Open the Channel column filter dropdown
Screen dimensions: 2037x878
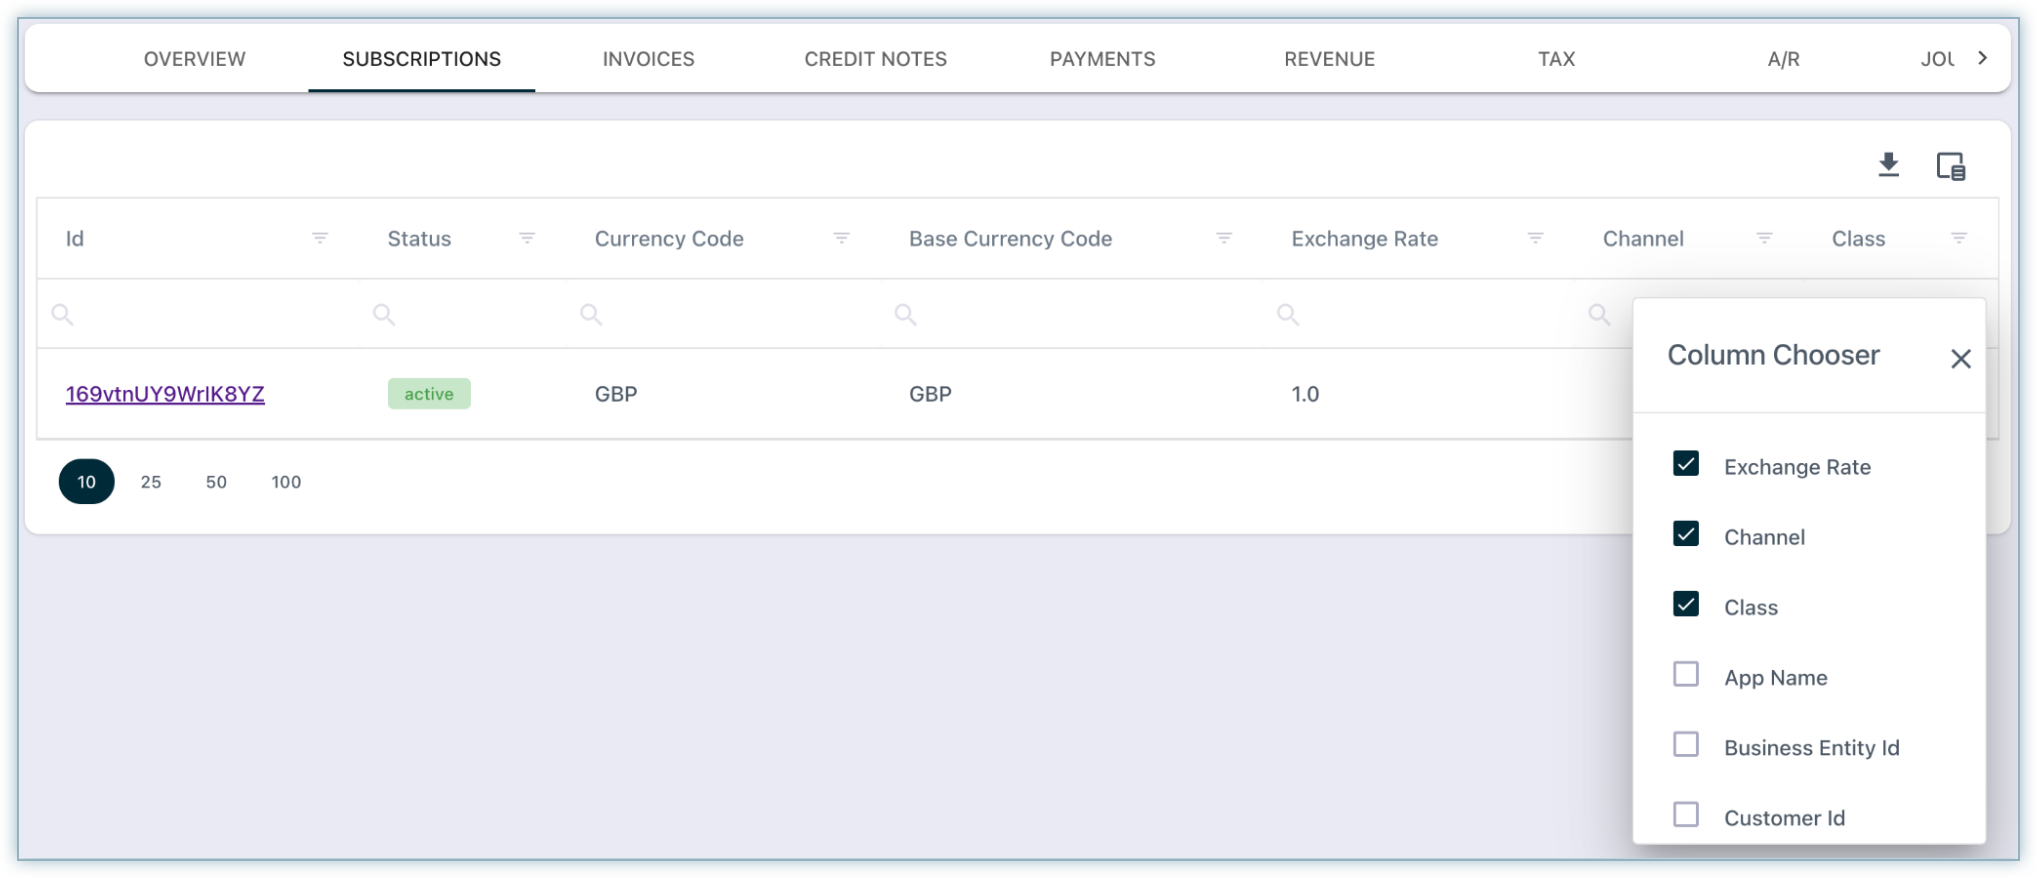pos(1764,238)
